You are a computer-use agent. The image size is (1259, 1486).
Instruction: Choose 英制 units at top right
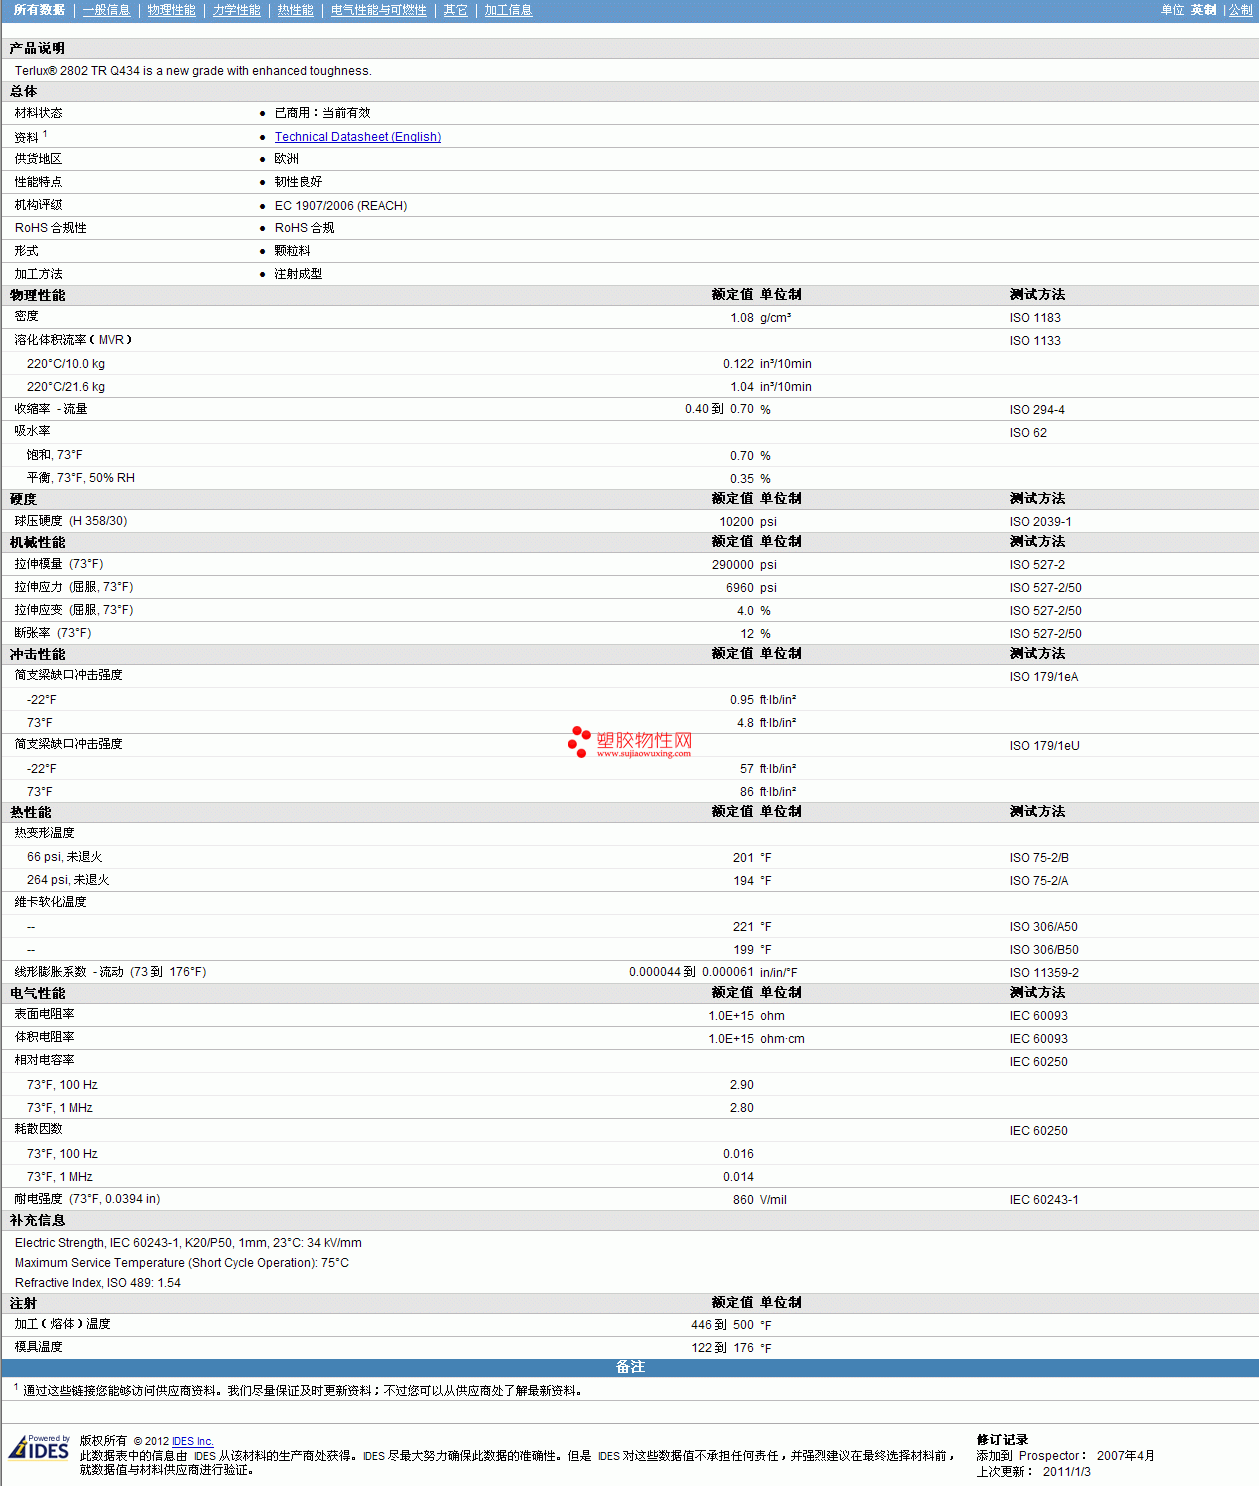[1204, 10]
